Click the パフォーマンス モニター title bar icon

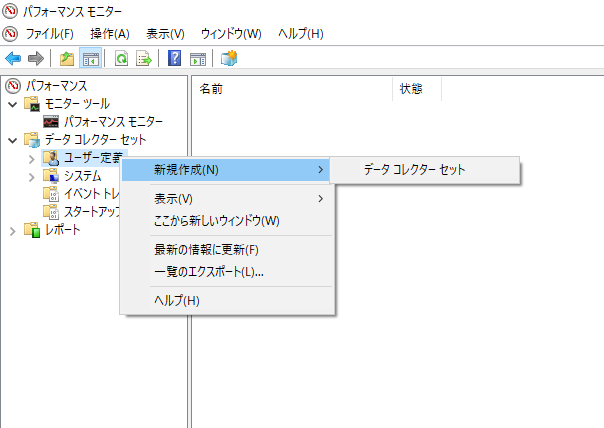pyautogui.click(x=10, y=11)
